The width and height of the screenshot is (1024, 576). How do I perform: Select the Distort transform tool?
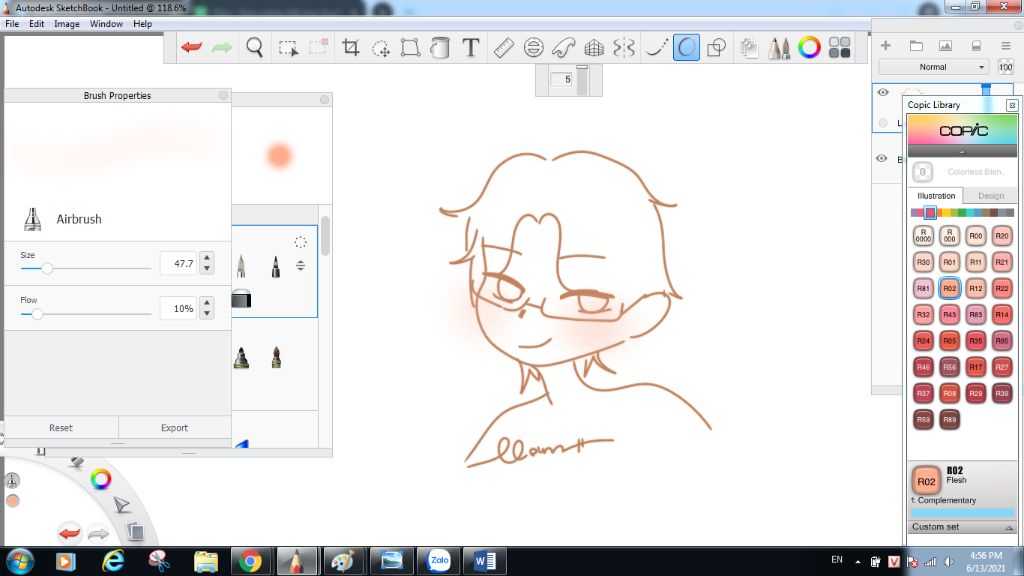410,48
